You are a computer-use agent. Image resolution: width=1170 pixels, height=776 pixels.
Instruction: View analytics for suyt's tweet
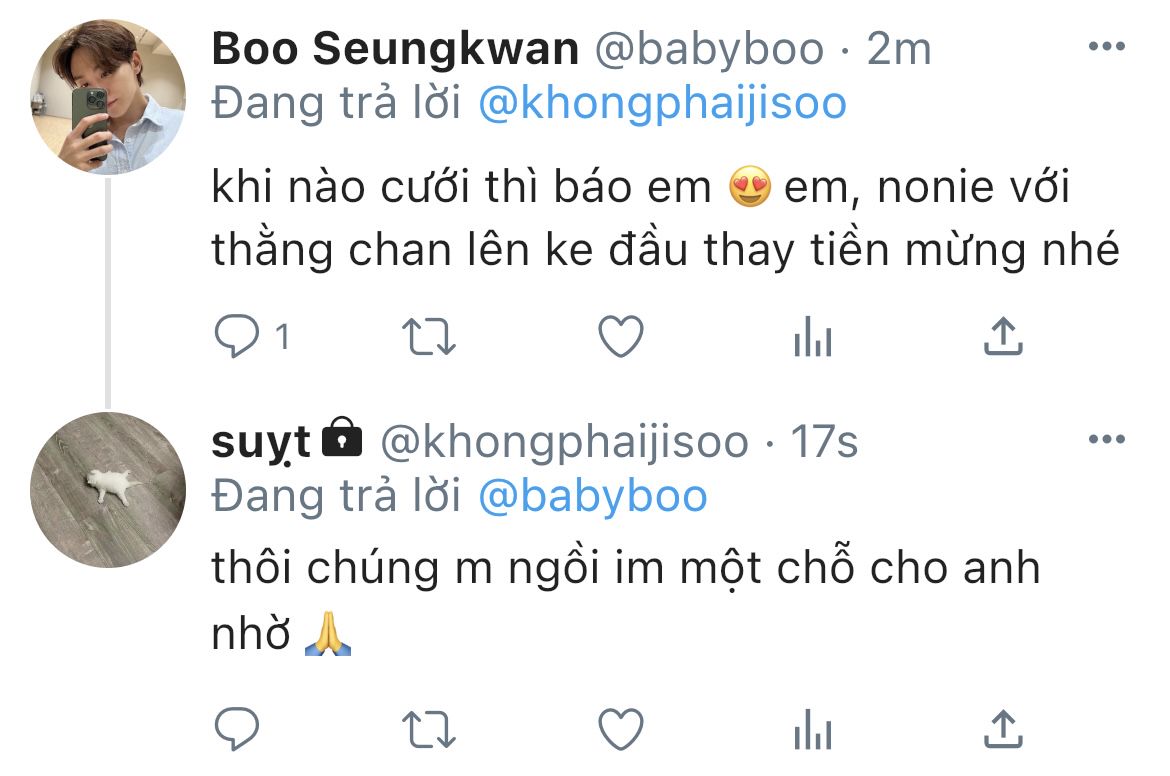pos(813,729)
